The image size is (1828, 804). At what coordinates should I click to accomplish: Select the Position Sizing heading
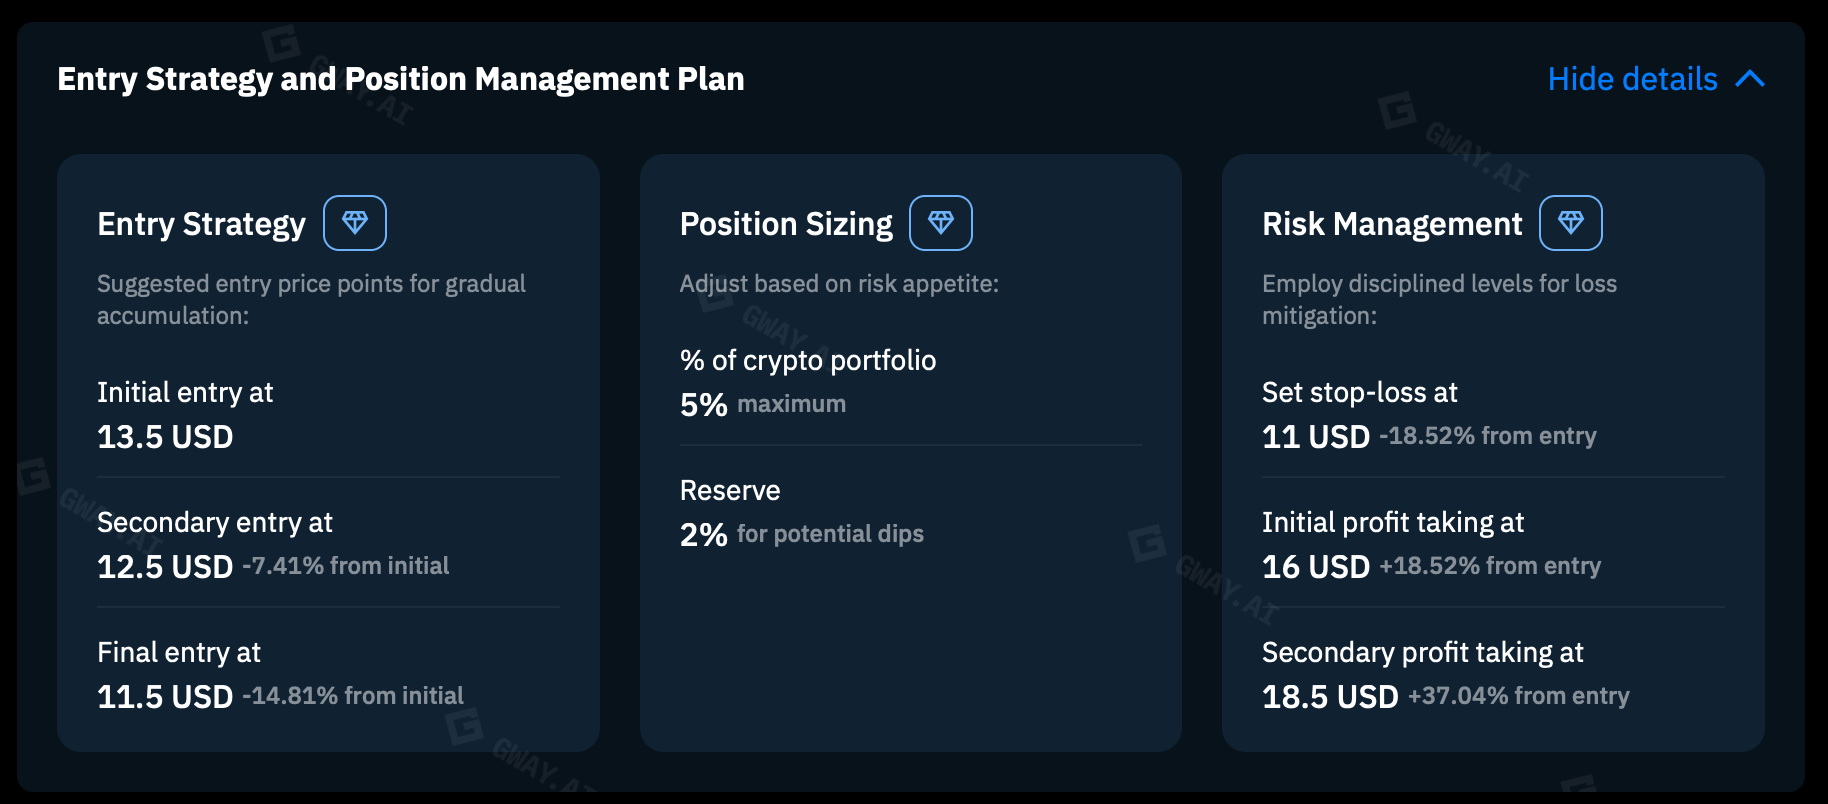tap(786, 225)
